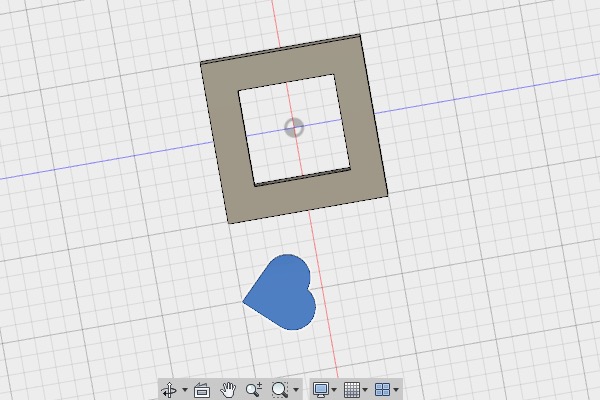Open Display Settings monitor icon
This screenshot has height=400, width=600.
[321, 390]
